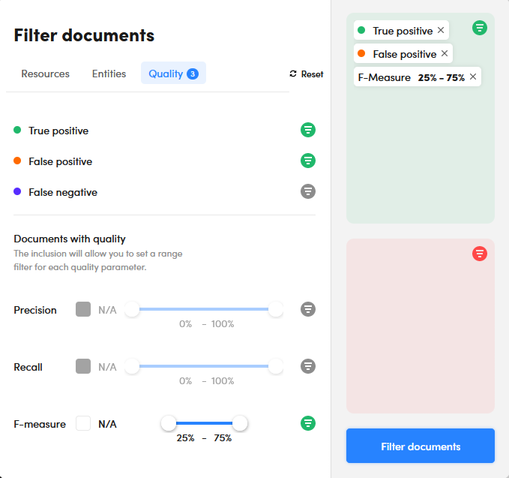Check the F-measure N/A checkbox
The width and height of the screenshot is (509, 478).
coord(83,423)
